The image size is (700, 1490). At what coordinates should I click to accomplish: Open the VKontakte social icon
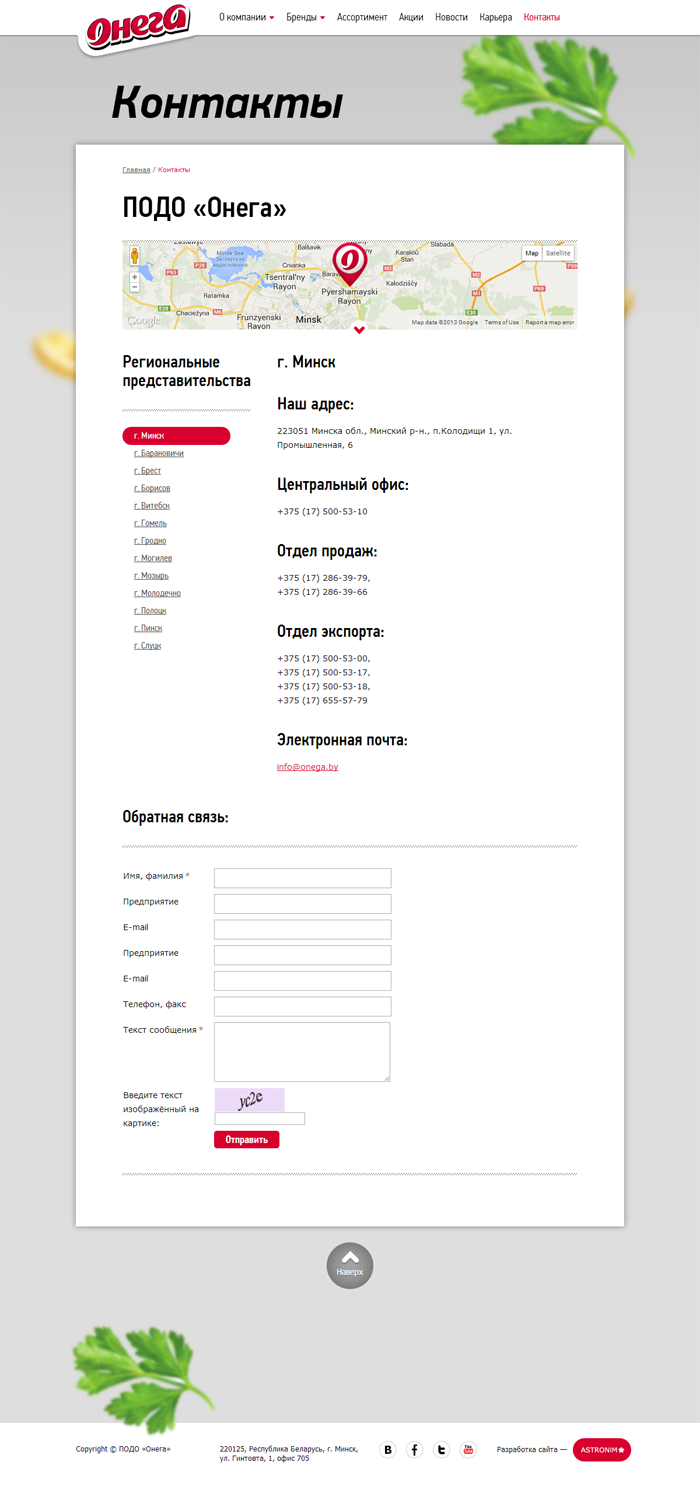pyautogui.click(x=388, y=1449)
